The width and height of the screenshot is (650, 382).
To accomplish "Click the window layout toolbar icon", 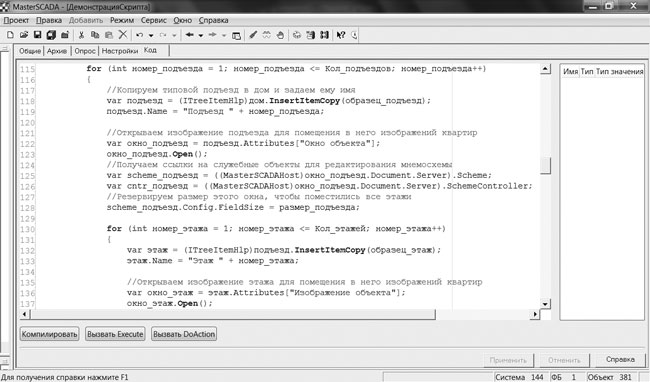I will coord(236,36).
